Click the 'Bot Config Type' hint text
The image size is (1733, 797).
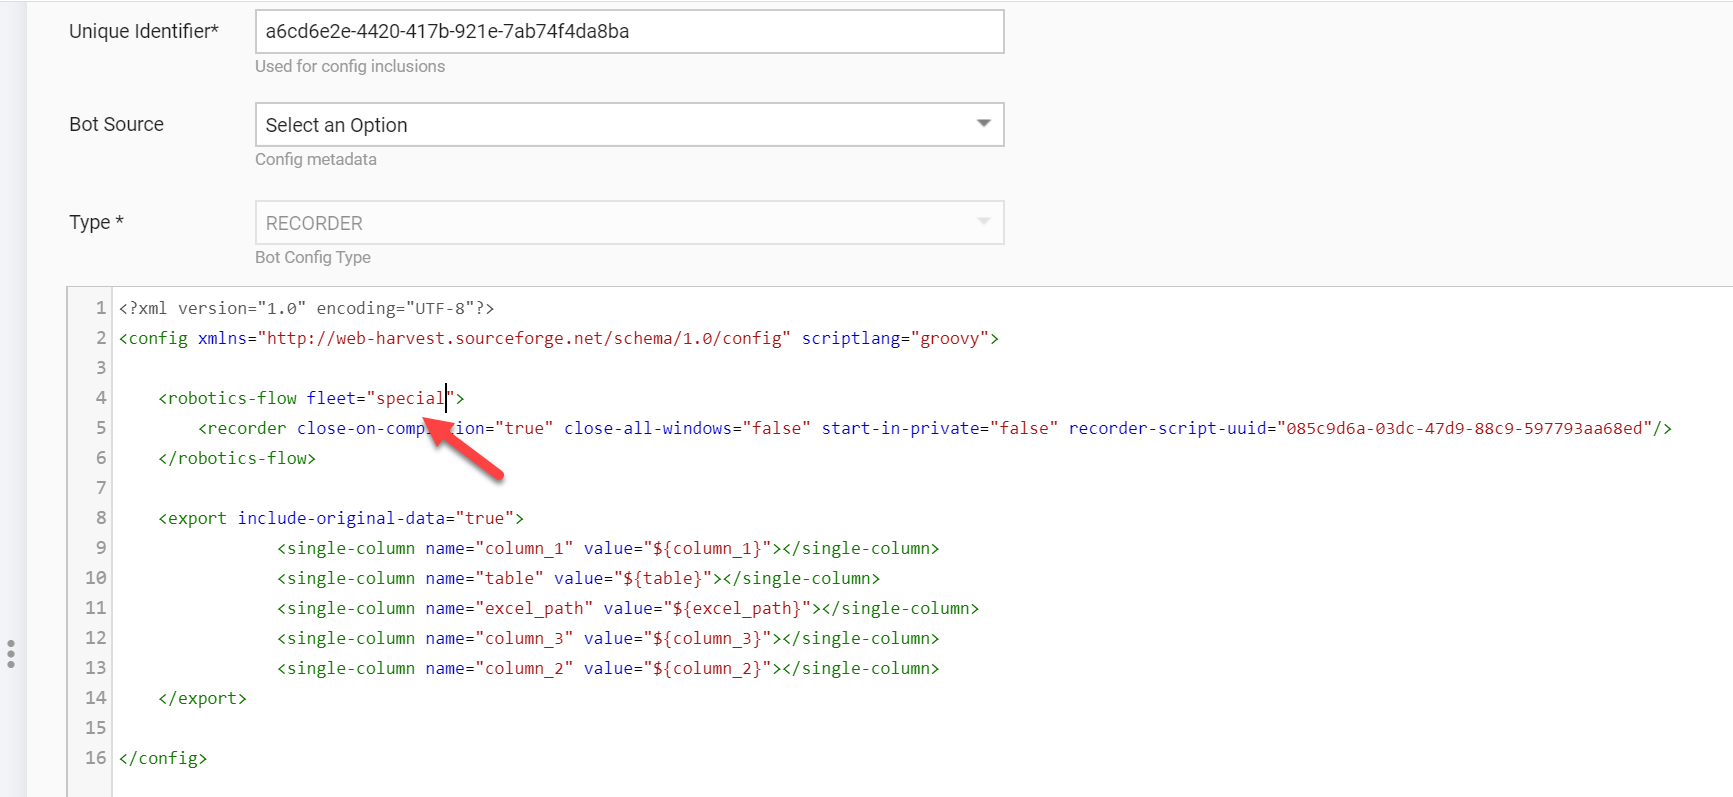click(313, 257)
